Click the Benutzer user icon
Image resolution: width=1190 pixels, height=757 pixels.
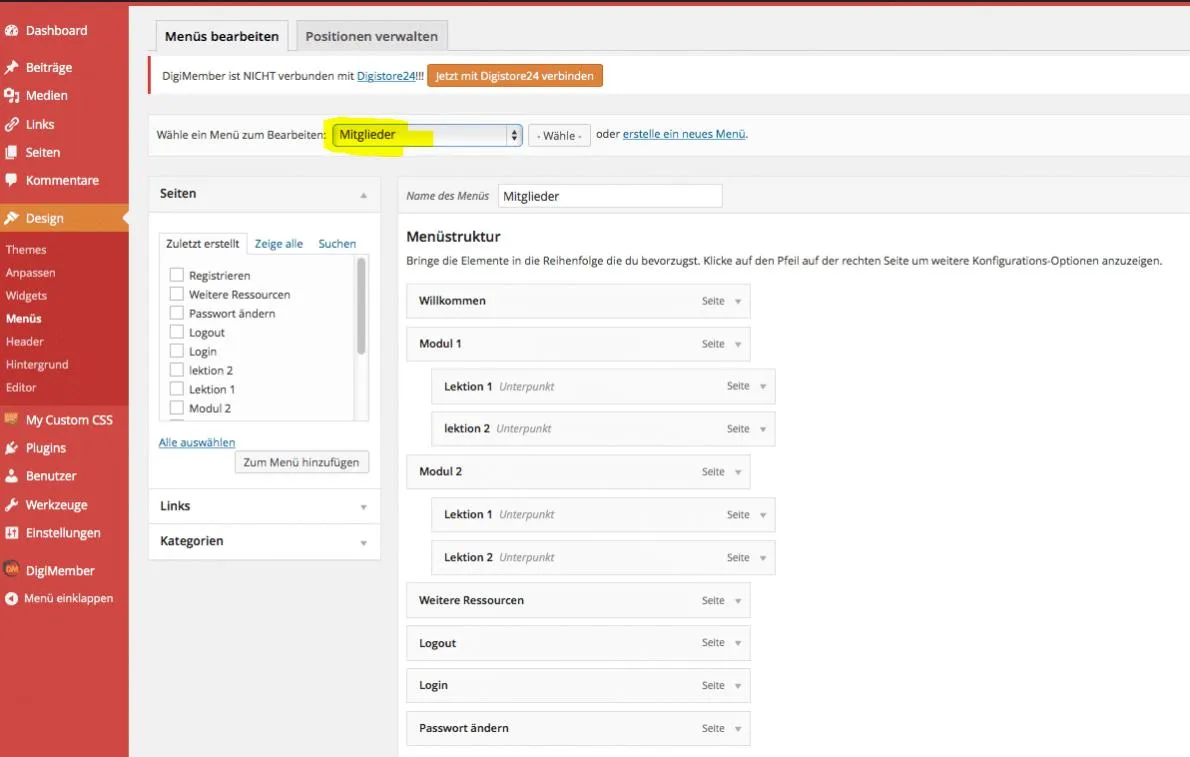tap(11, 476)
